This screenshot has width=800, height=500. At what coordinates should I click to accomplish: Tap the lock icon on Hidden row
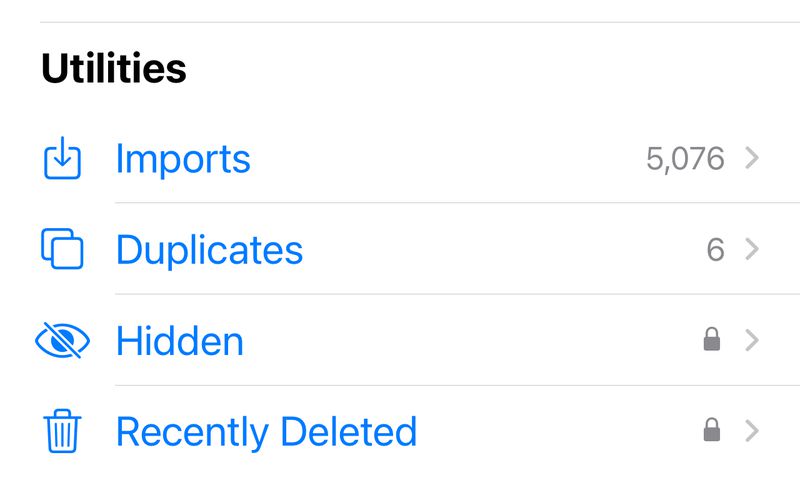(x=711, y=341)
